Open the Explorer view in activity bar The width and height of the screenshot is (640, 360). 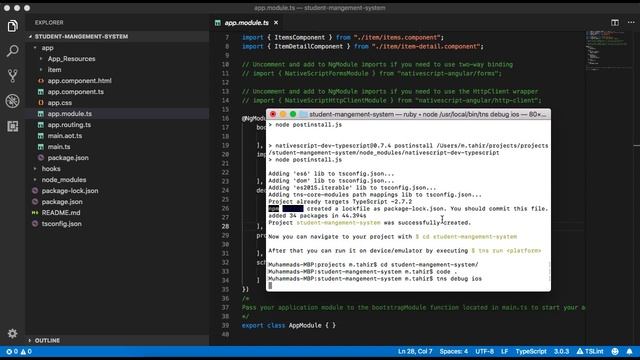point(13,26)
